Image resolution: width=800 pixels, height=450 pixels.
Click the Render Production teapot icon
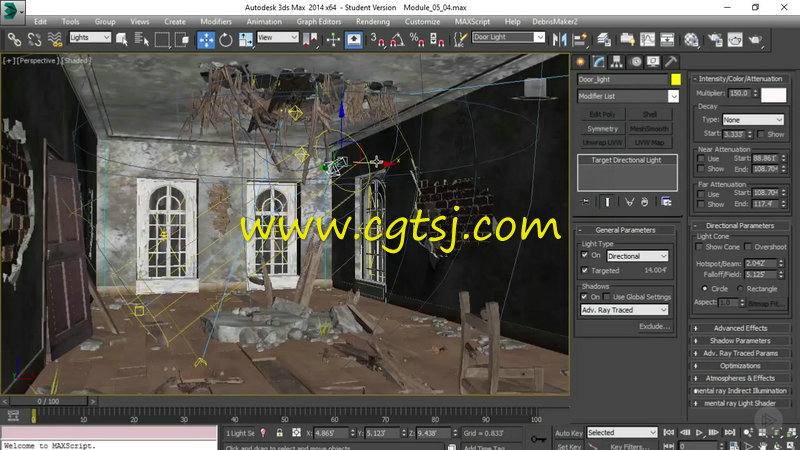(x=755, y=39)
